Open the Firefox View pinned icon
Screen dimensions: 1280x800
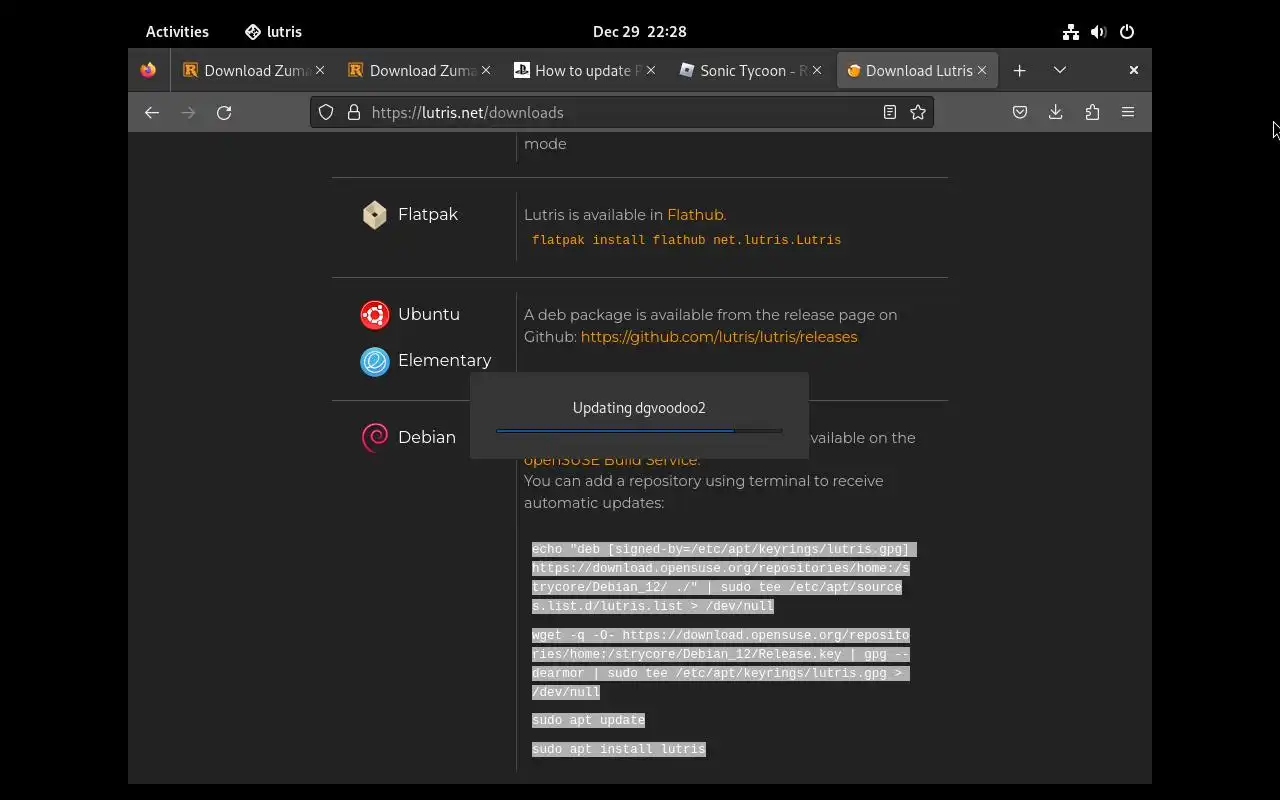(148, 70)
